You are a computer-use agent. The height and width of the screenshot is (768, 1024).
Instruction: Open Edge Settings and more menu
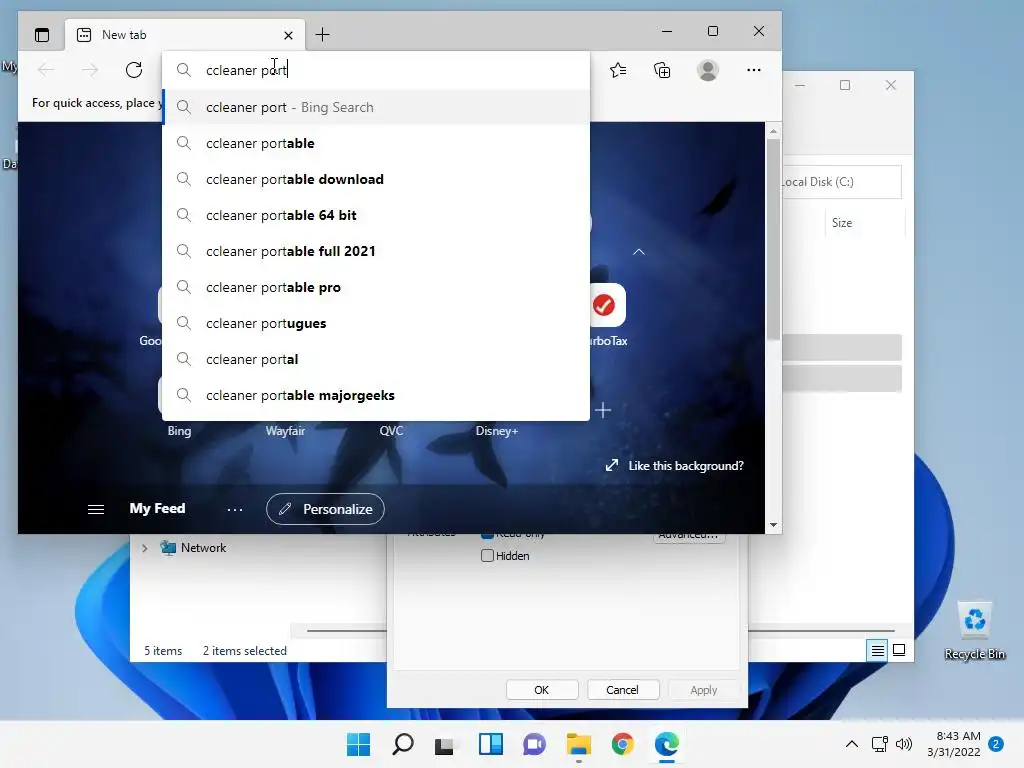(x=754, y=70)
